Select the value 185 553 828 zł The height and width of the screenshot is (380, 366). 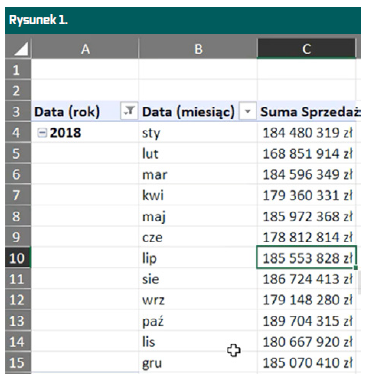click(x=307, y=258)
